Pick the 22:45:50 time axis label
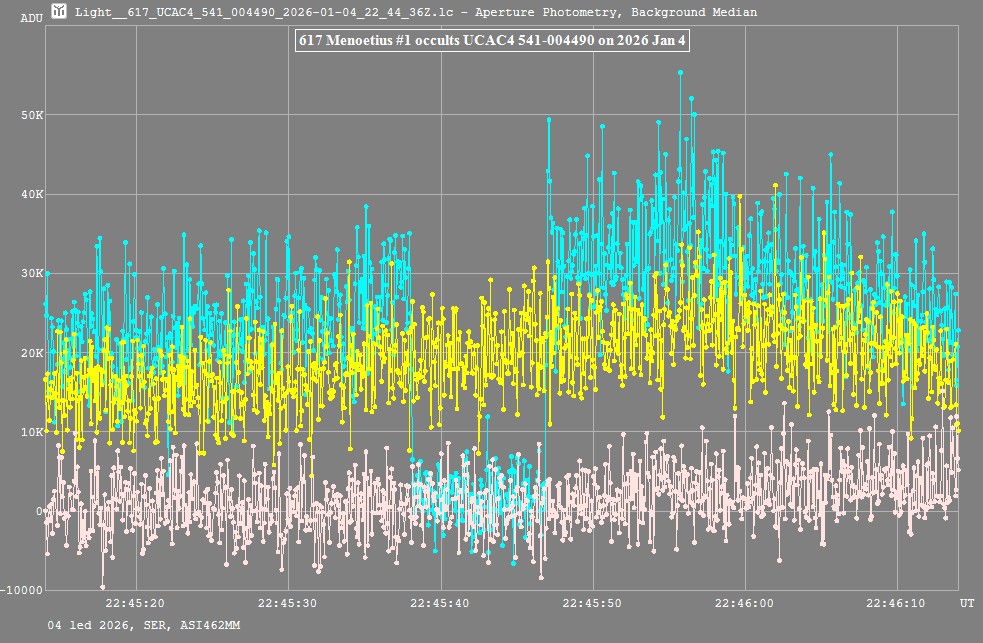This screenshot has width=983, height=643. click(592, 603)
